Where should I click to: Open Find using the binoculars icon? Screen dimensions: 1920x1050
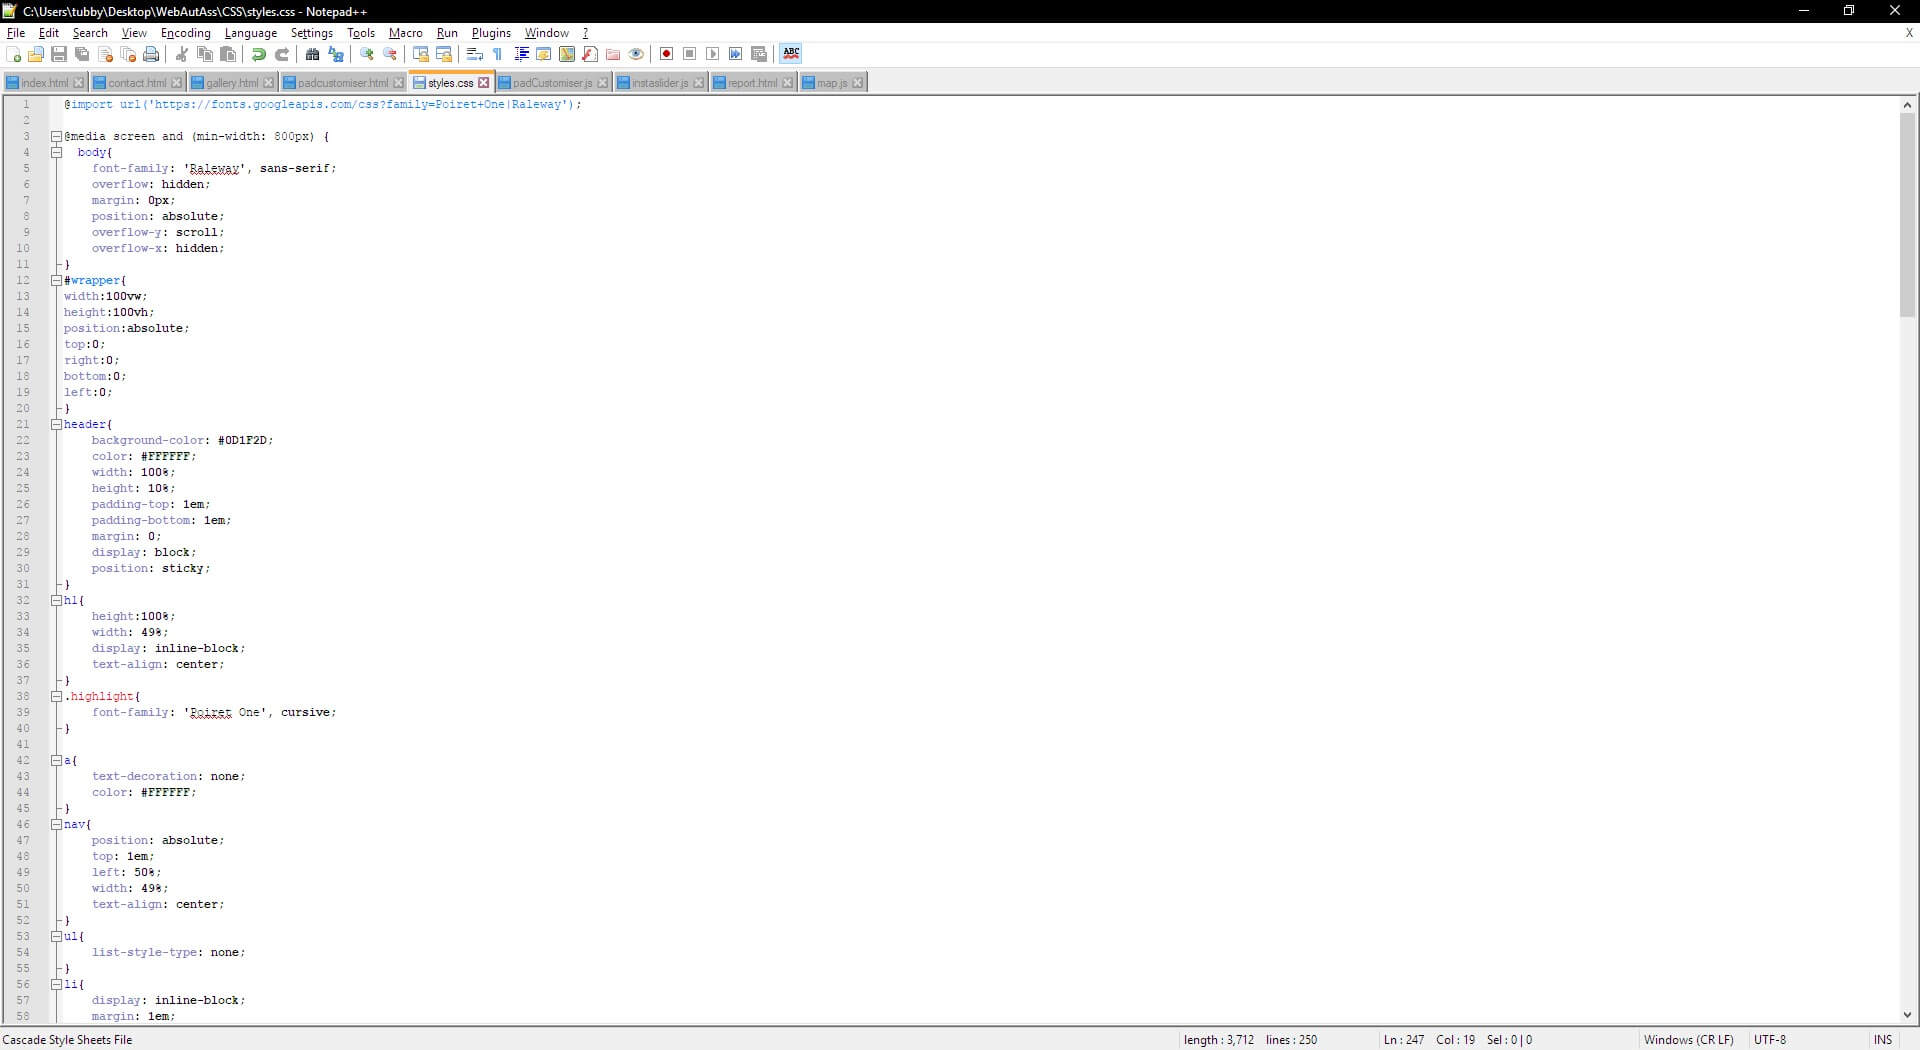pyautogui.click(x=313, y=54)
